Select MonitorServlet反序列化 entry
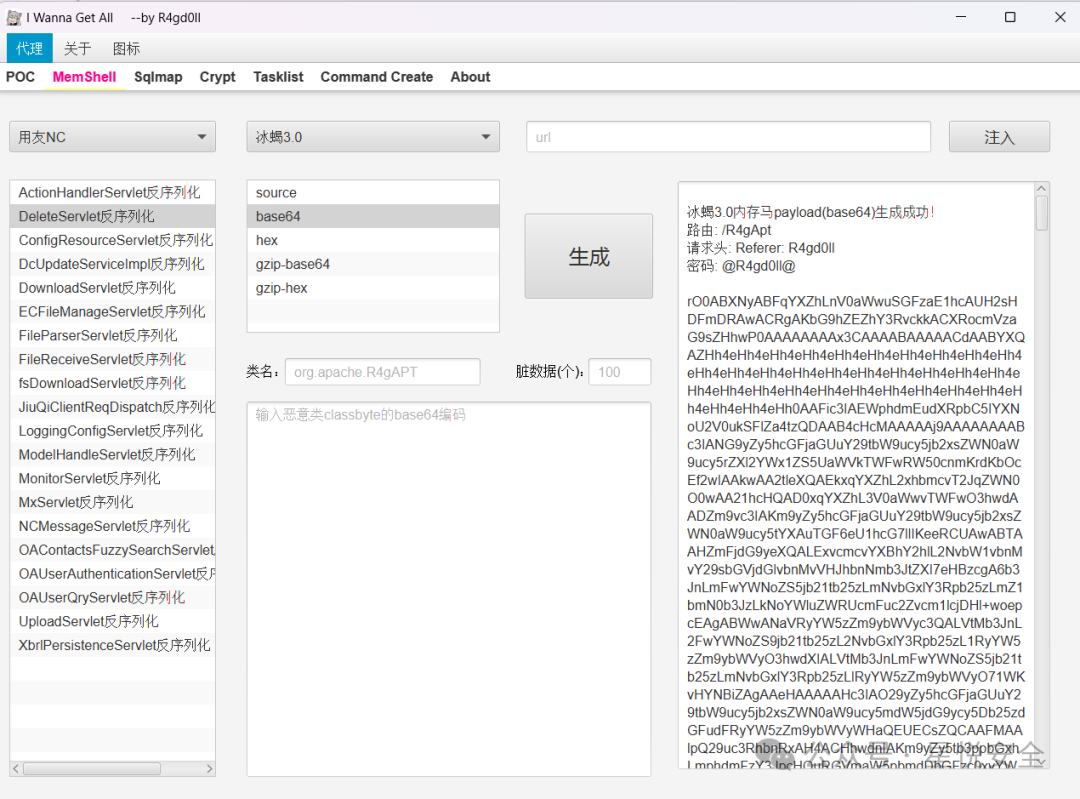This screenshot has height=799, width=1080. (112, 479)
